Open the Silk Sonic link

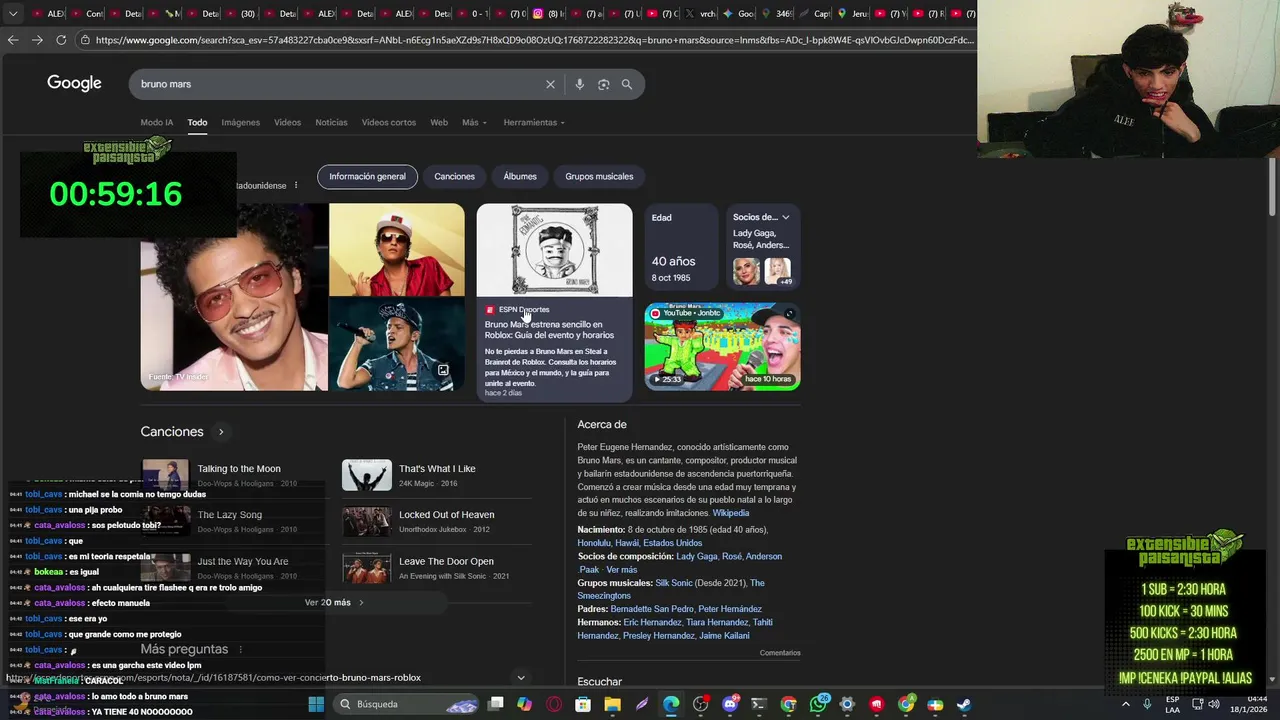click(x=674, y=583)
